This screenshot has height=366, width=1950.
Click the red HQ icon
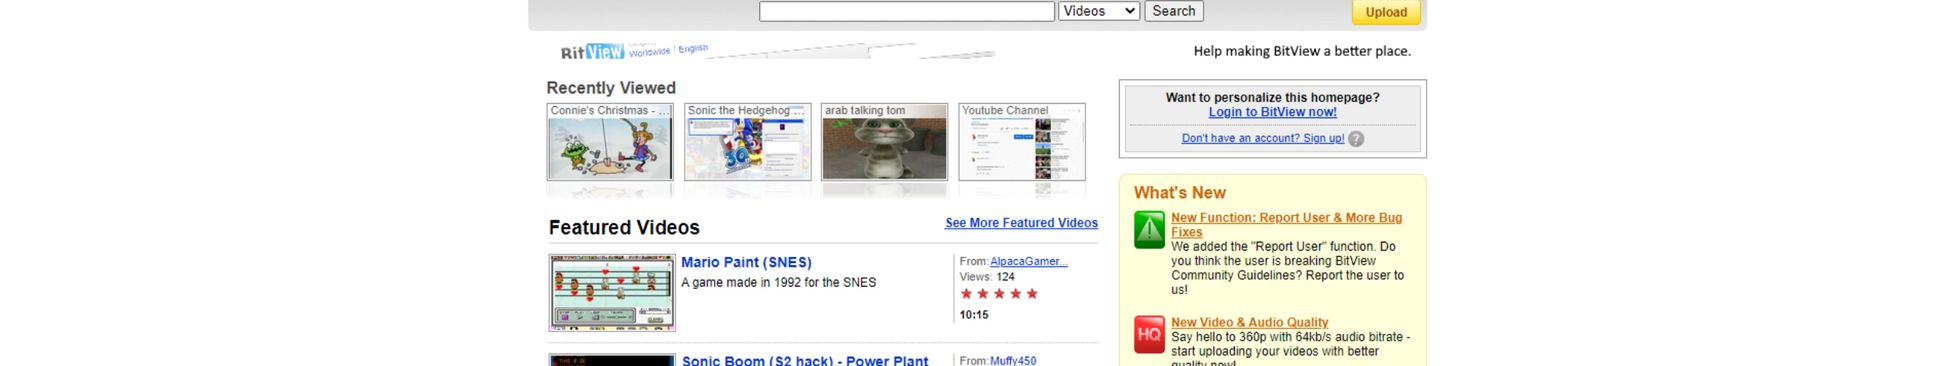(1150, 334)
